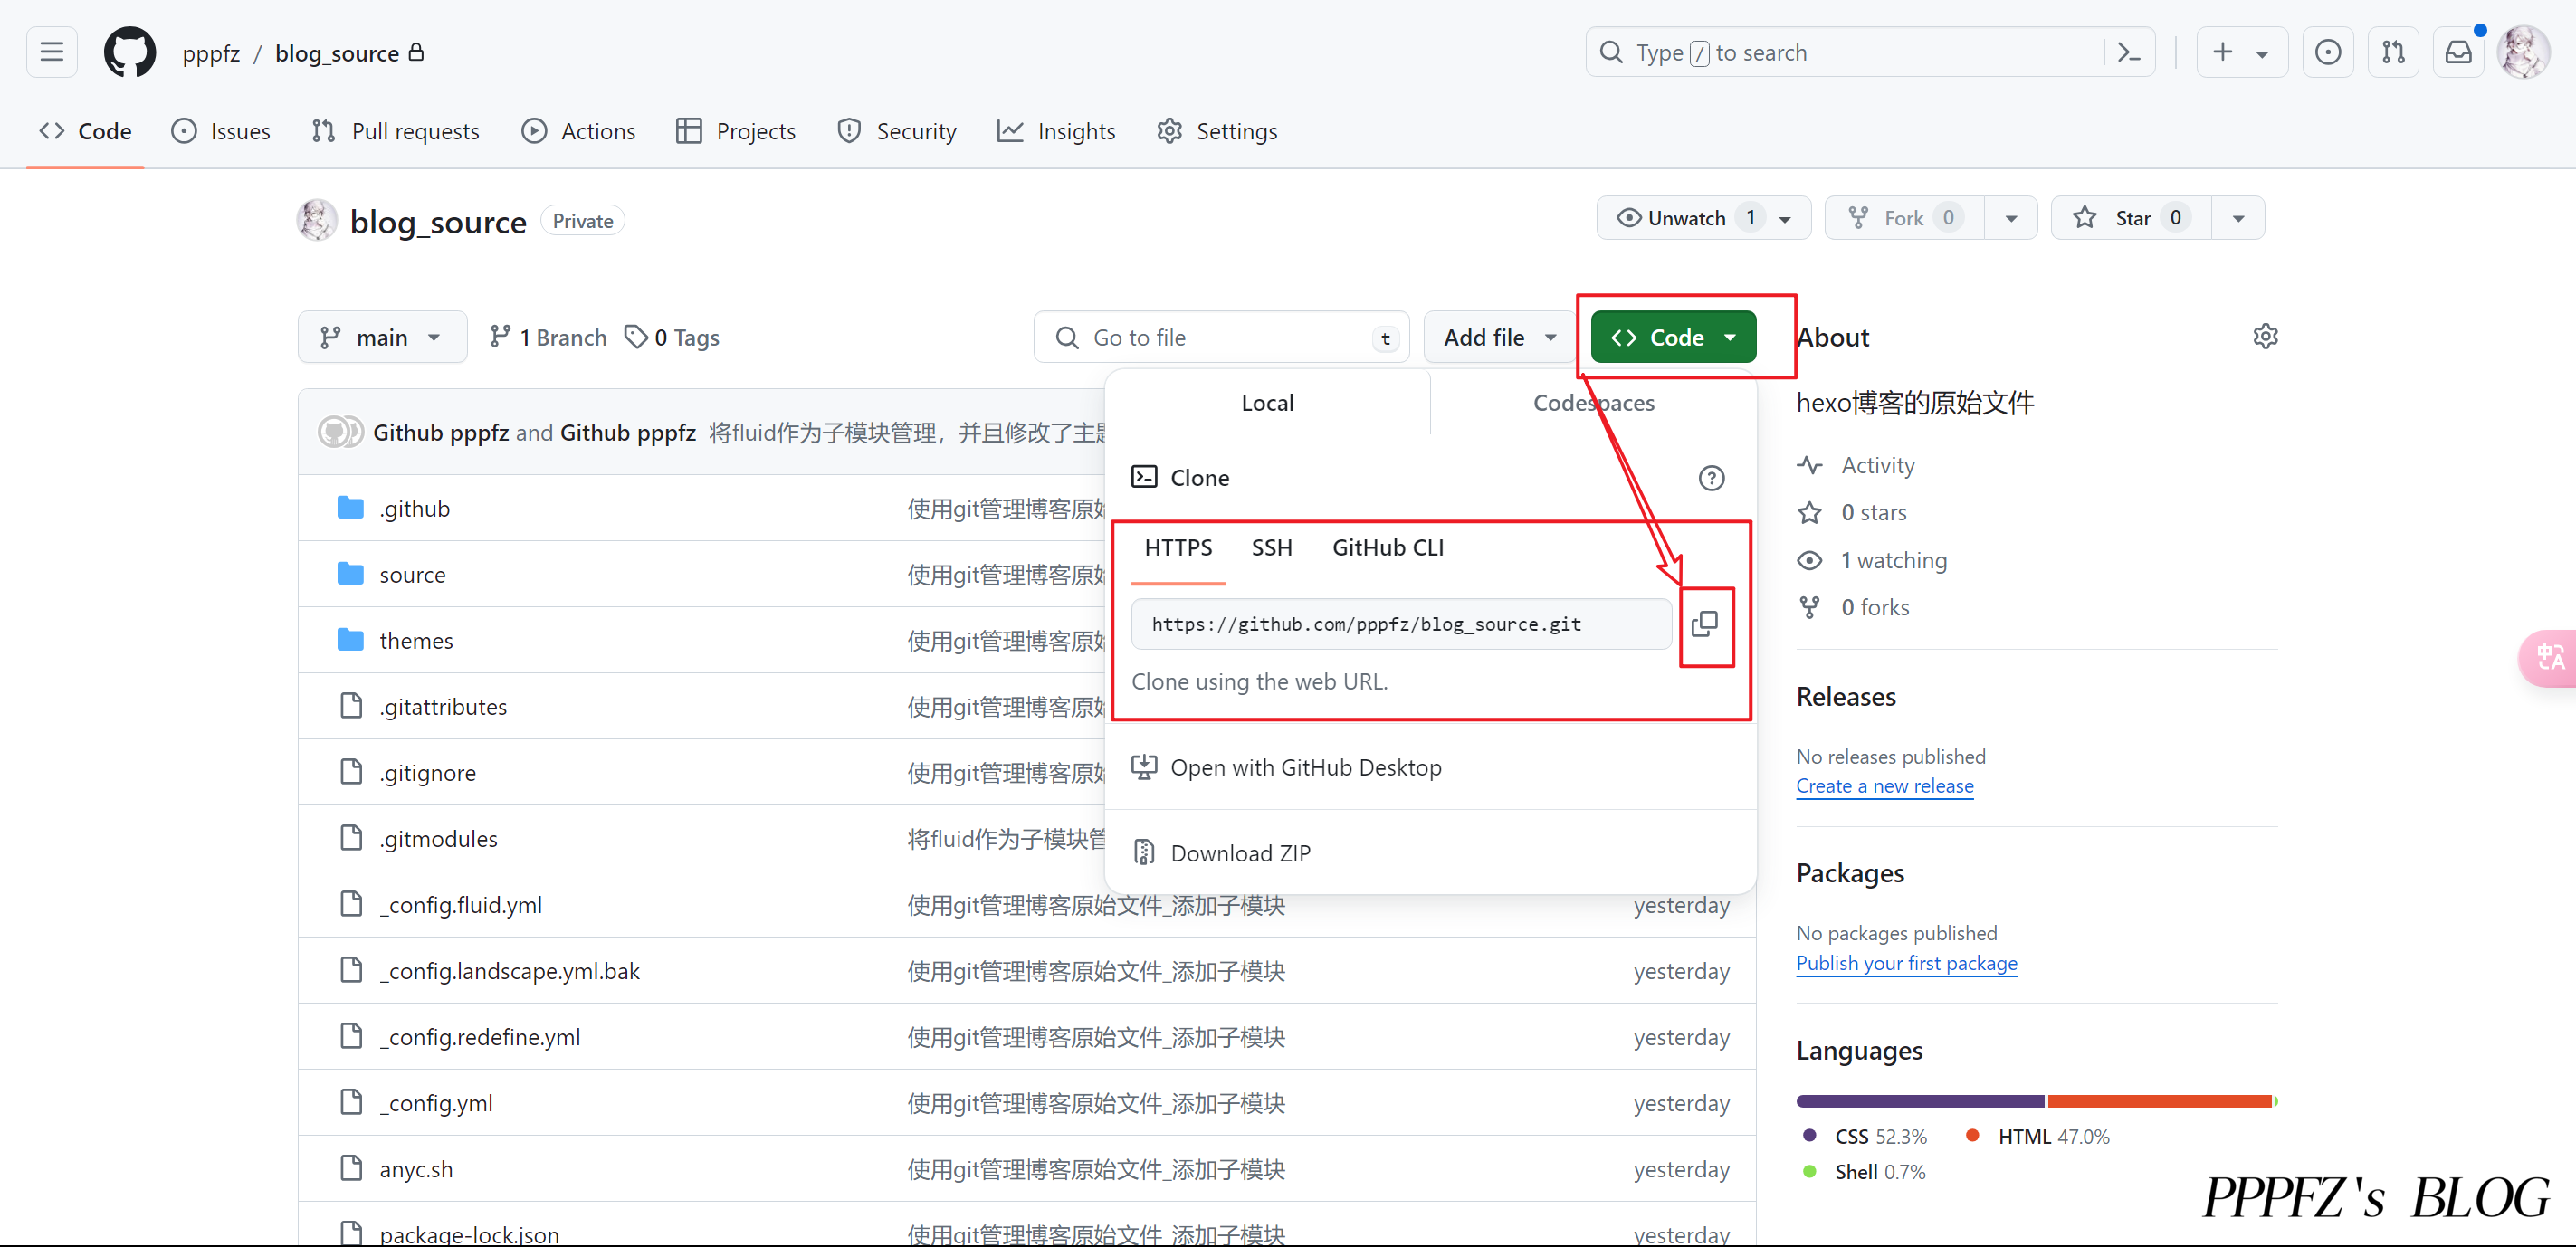Open the pull requests icon in header
Viewport: 2576px width, 1247px height.
point(2393,52)
